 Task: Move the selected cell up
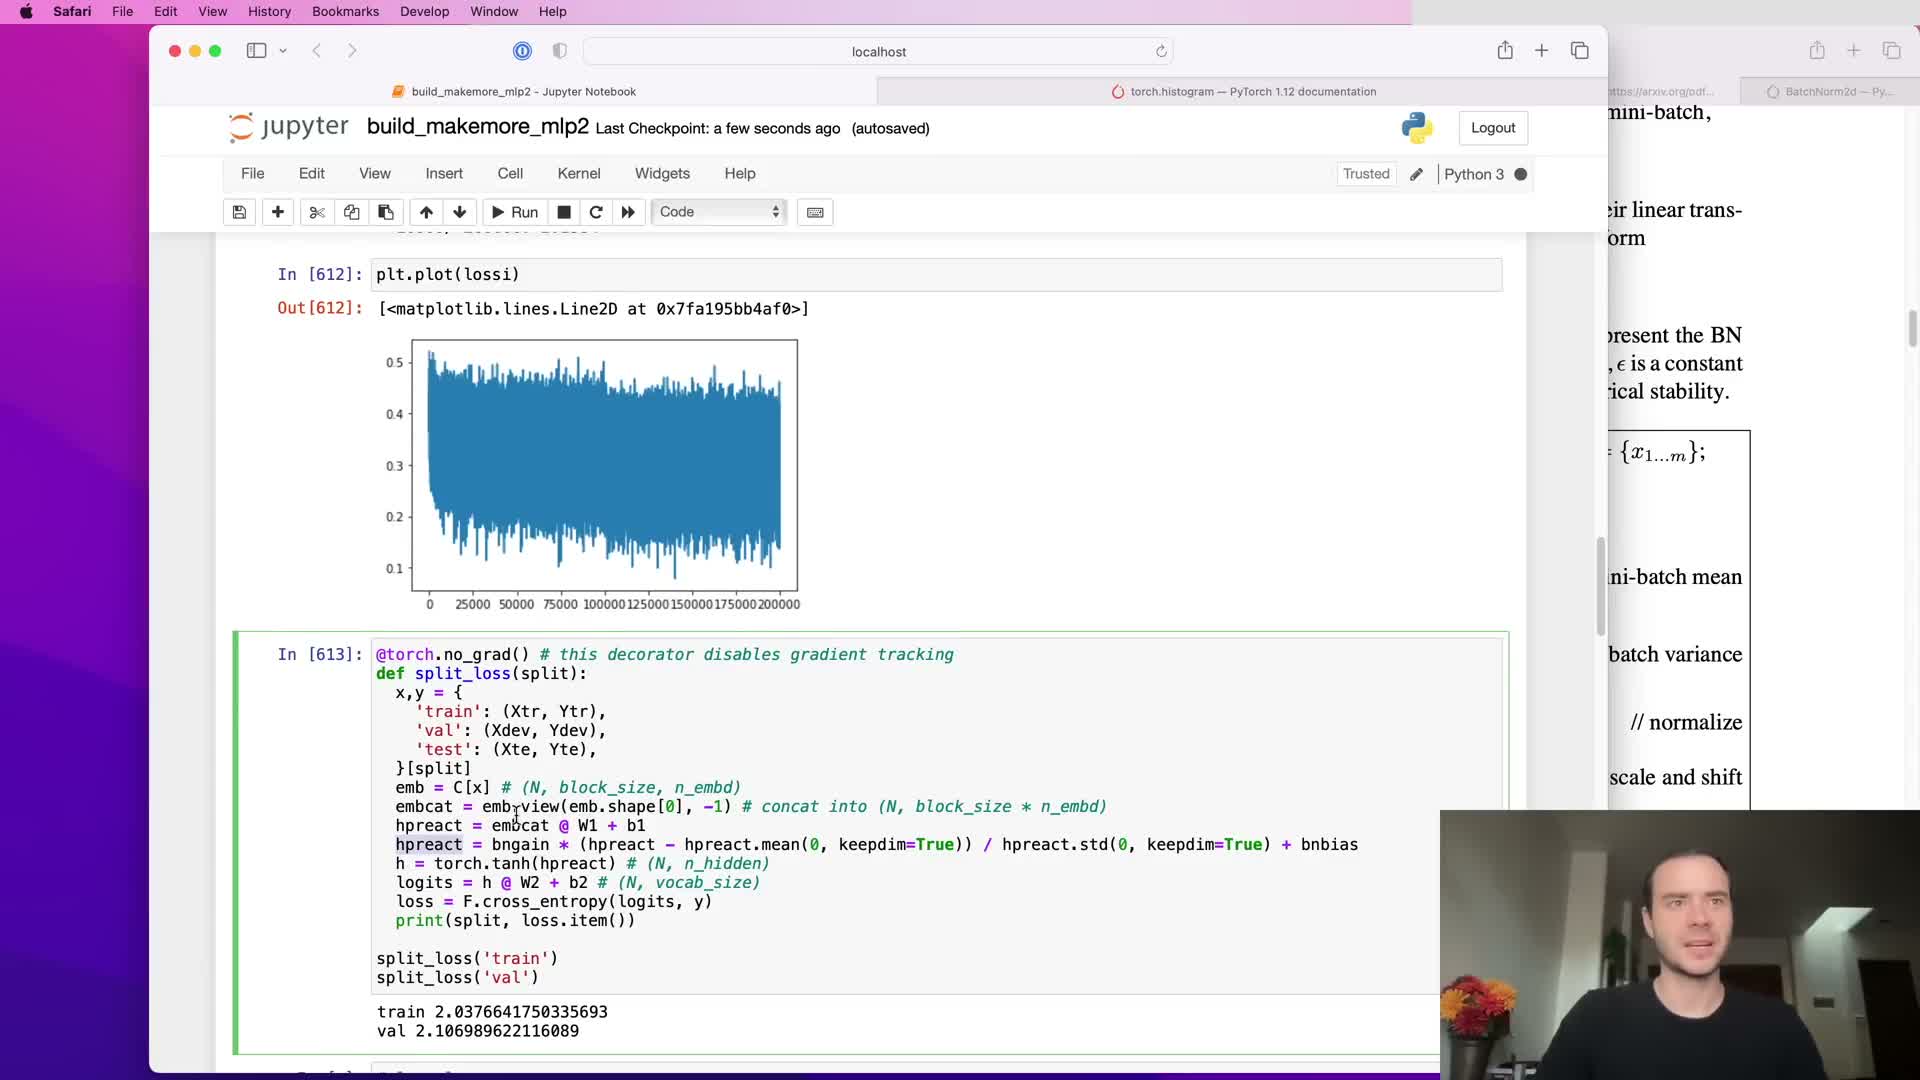[426, 212]
